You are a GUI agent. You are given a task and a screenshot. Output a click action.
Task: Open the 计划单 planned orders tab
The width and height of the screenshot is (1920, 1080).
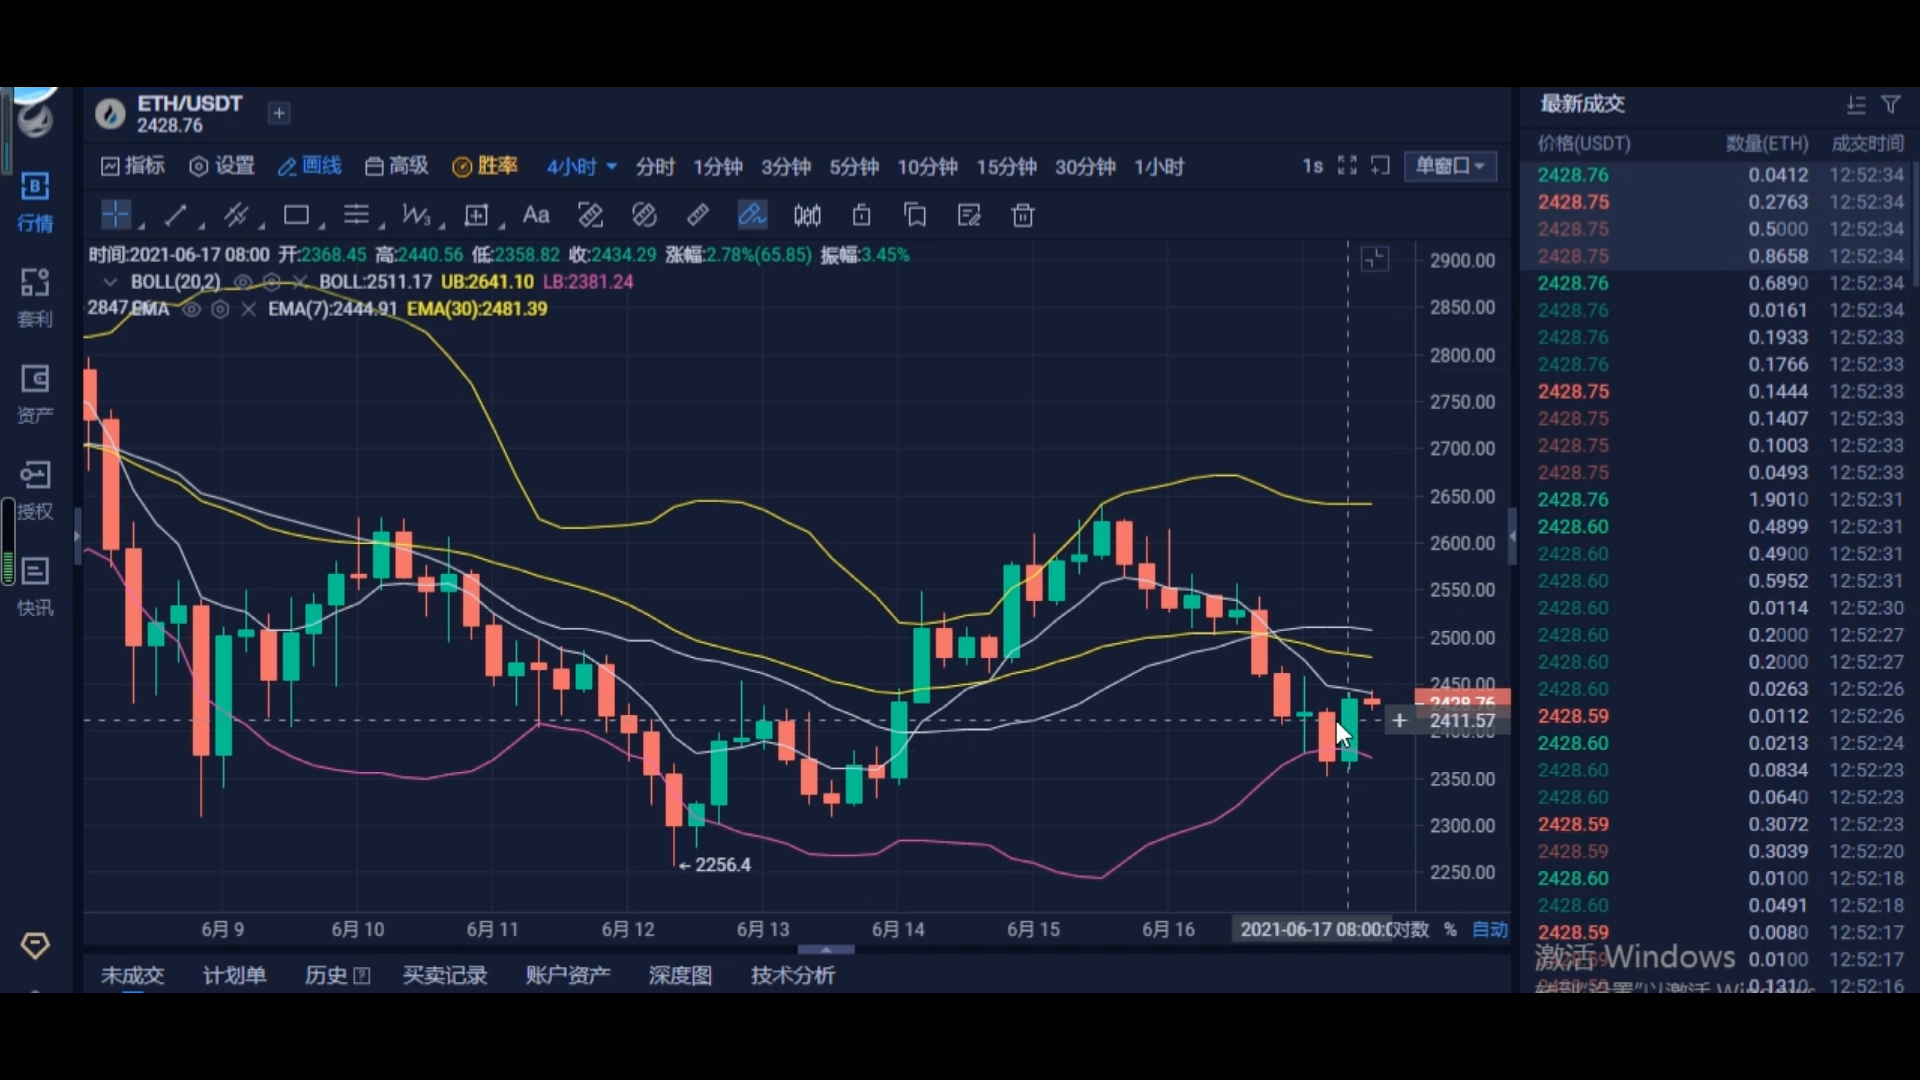[234, 975]
